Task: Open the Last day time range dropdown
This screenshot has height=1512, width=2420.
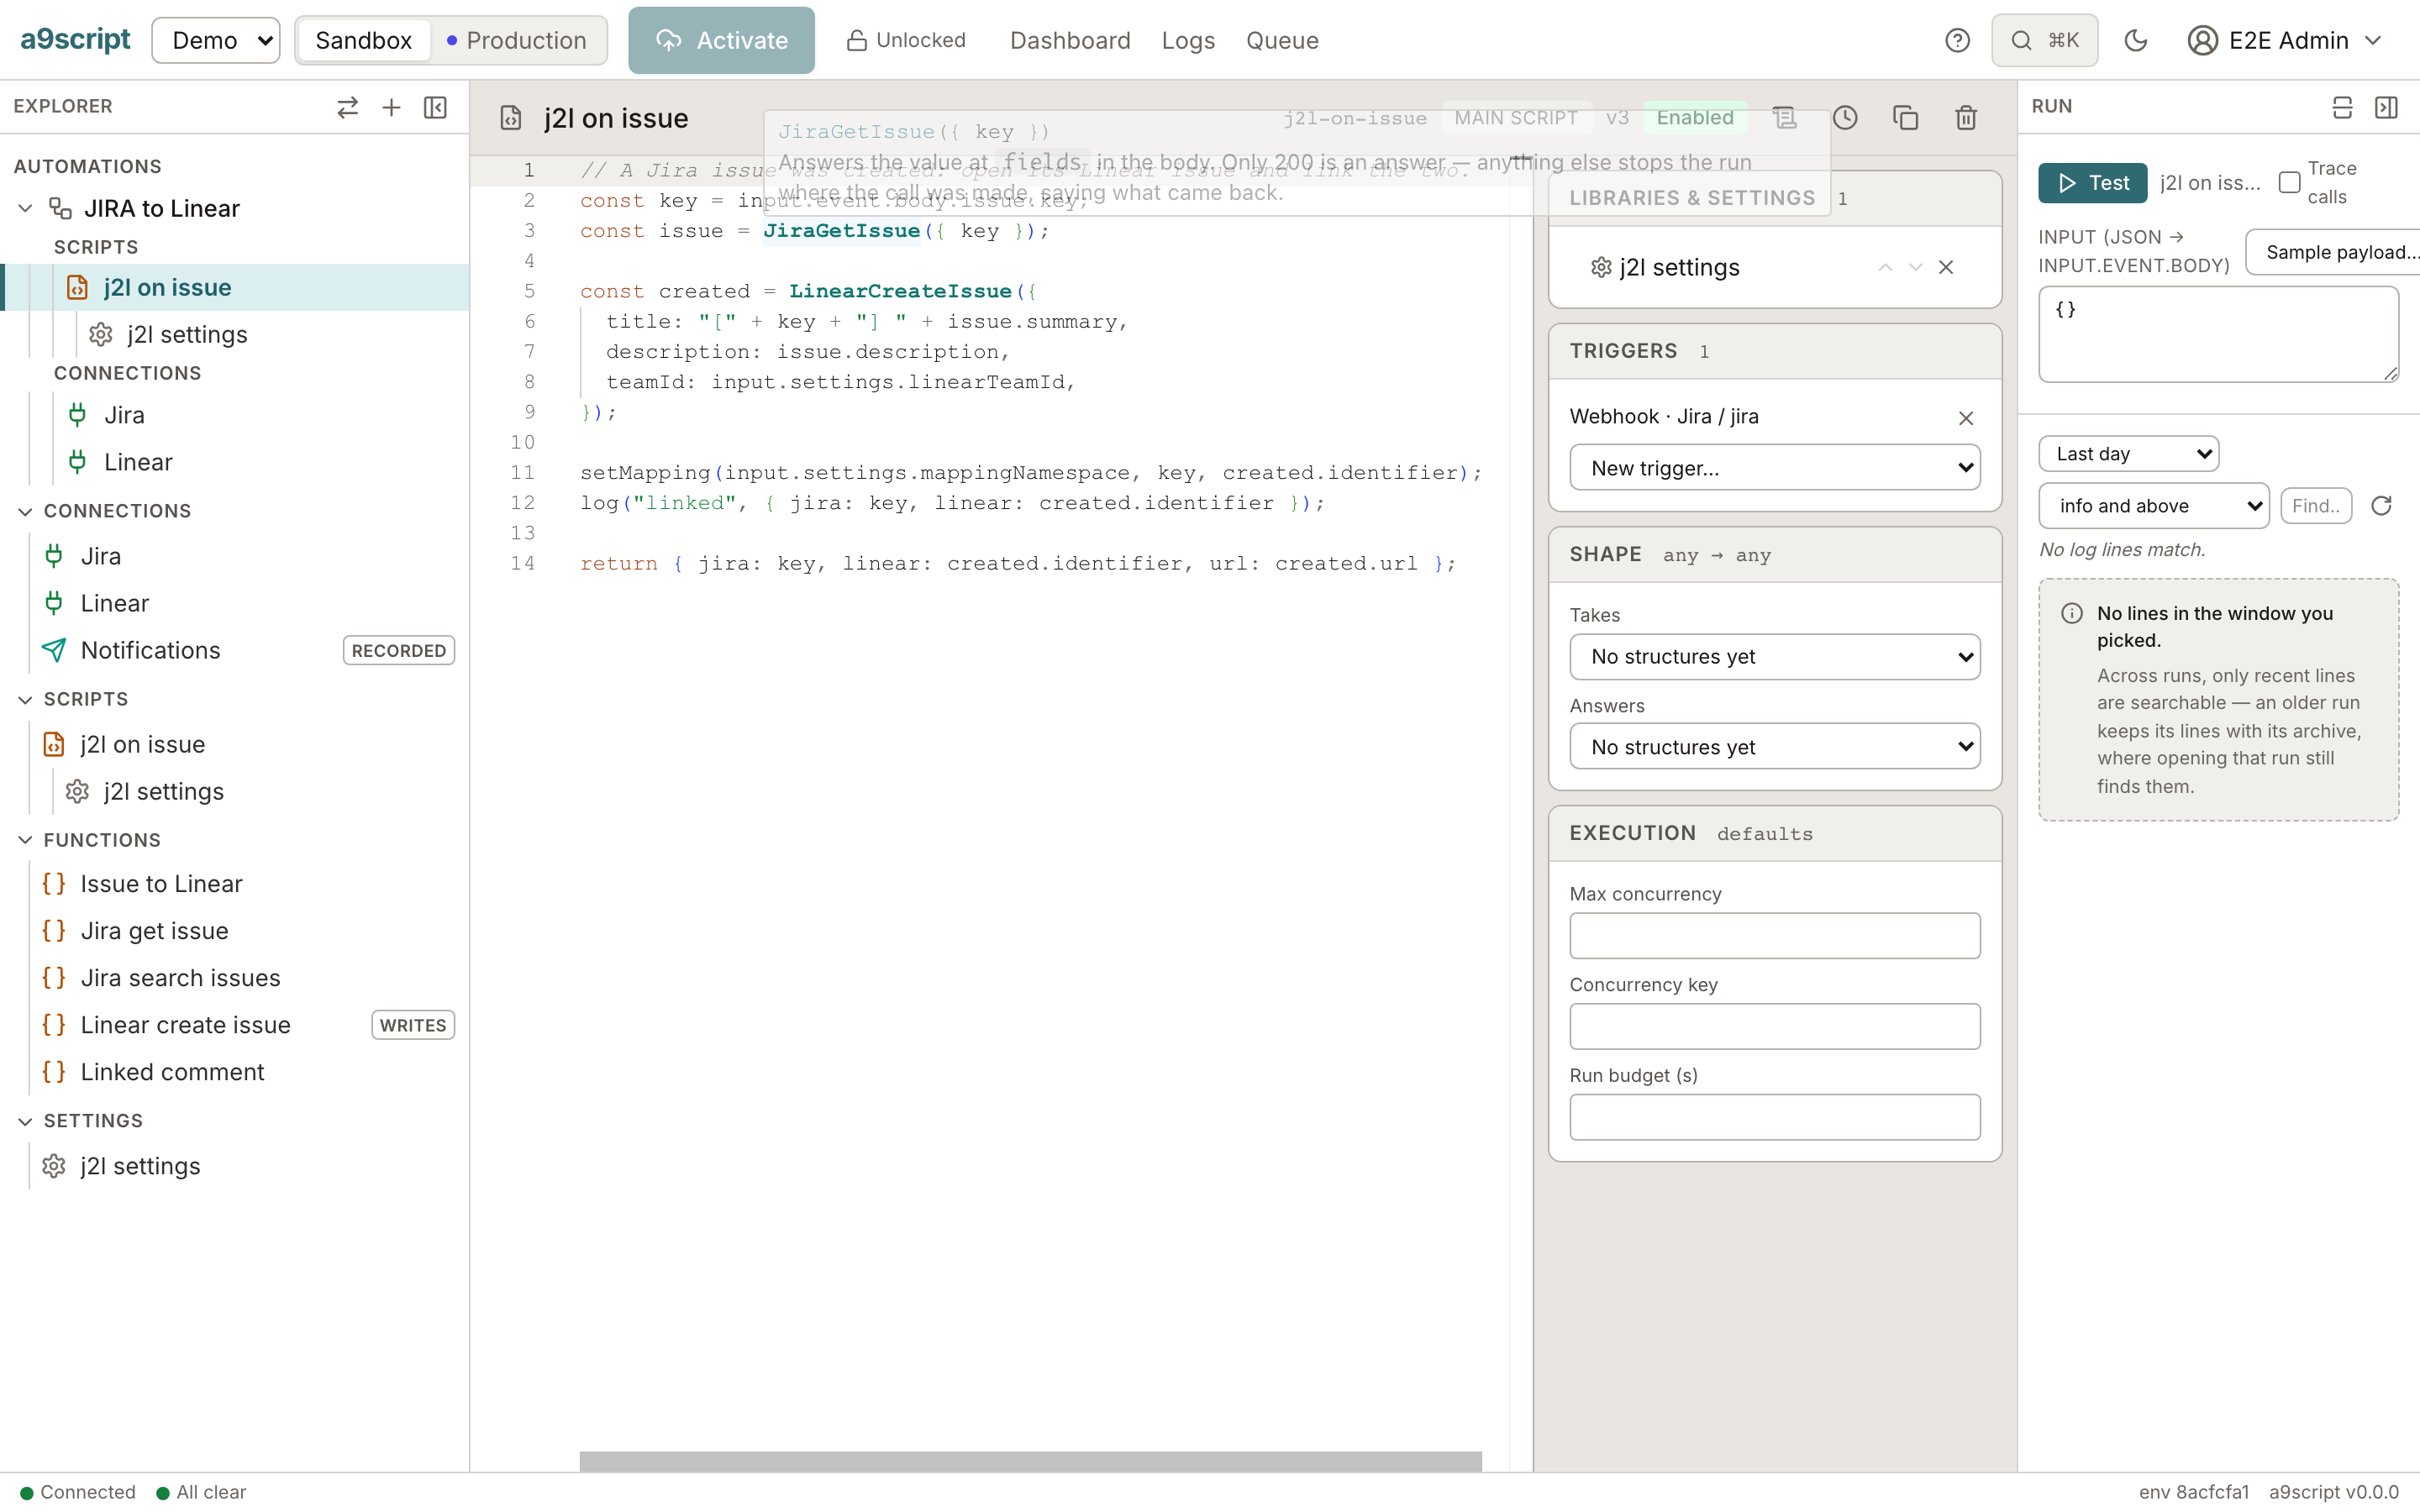Action: pyautogui.click(x=2128, y=454)
